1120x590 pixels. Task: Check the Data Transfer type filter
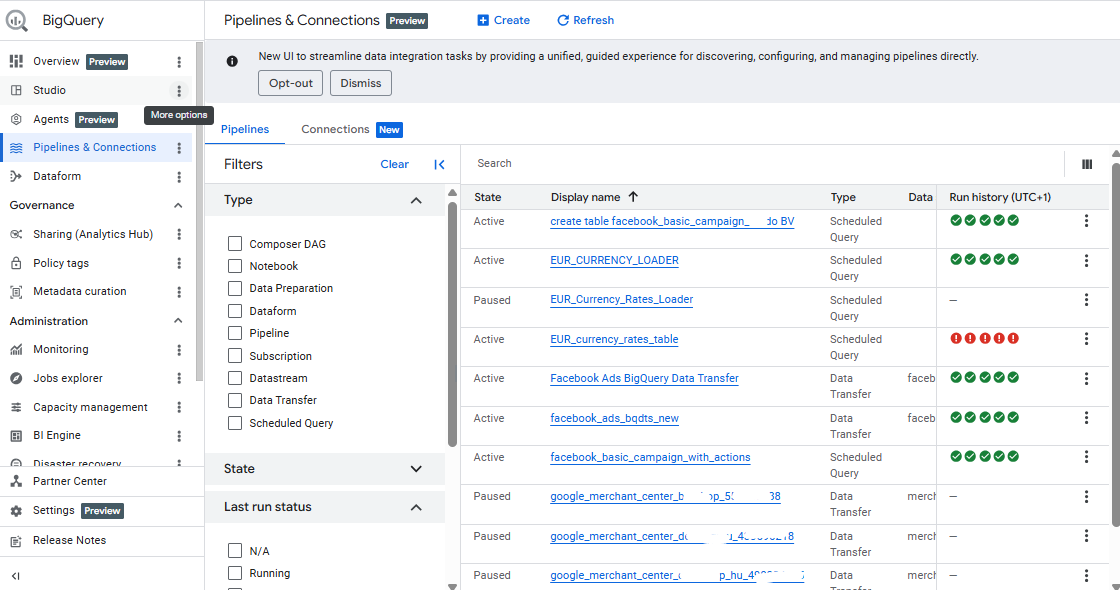pyautogui.click(x=235, y=400)
